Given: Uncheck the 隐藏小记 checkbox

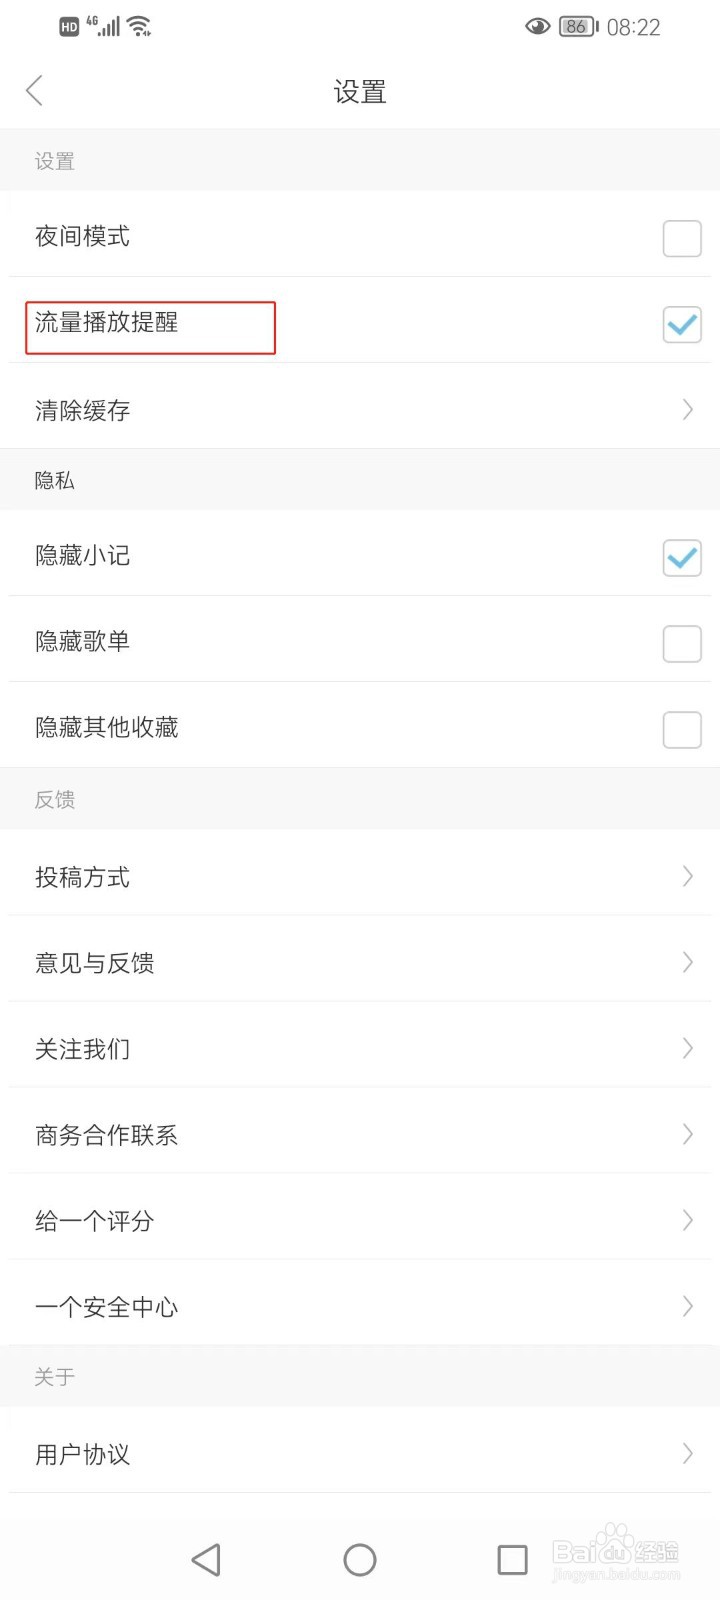Looking at the screenshot, I should click(x=682, y=557).
